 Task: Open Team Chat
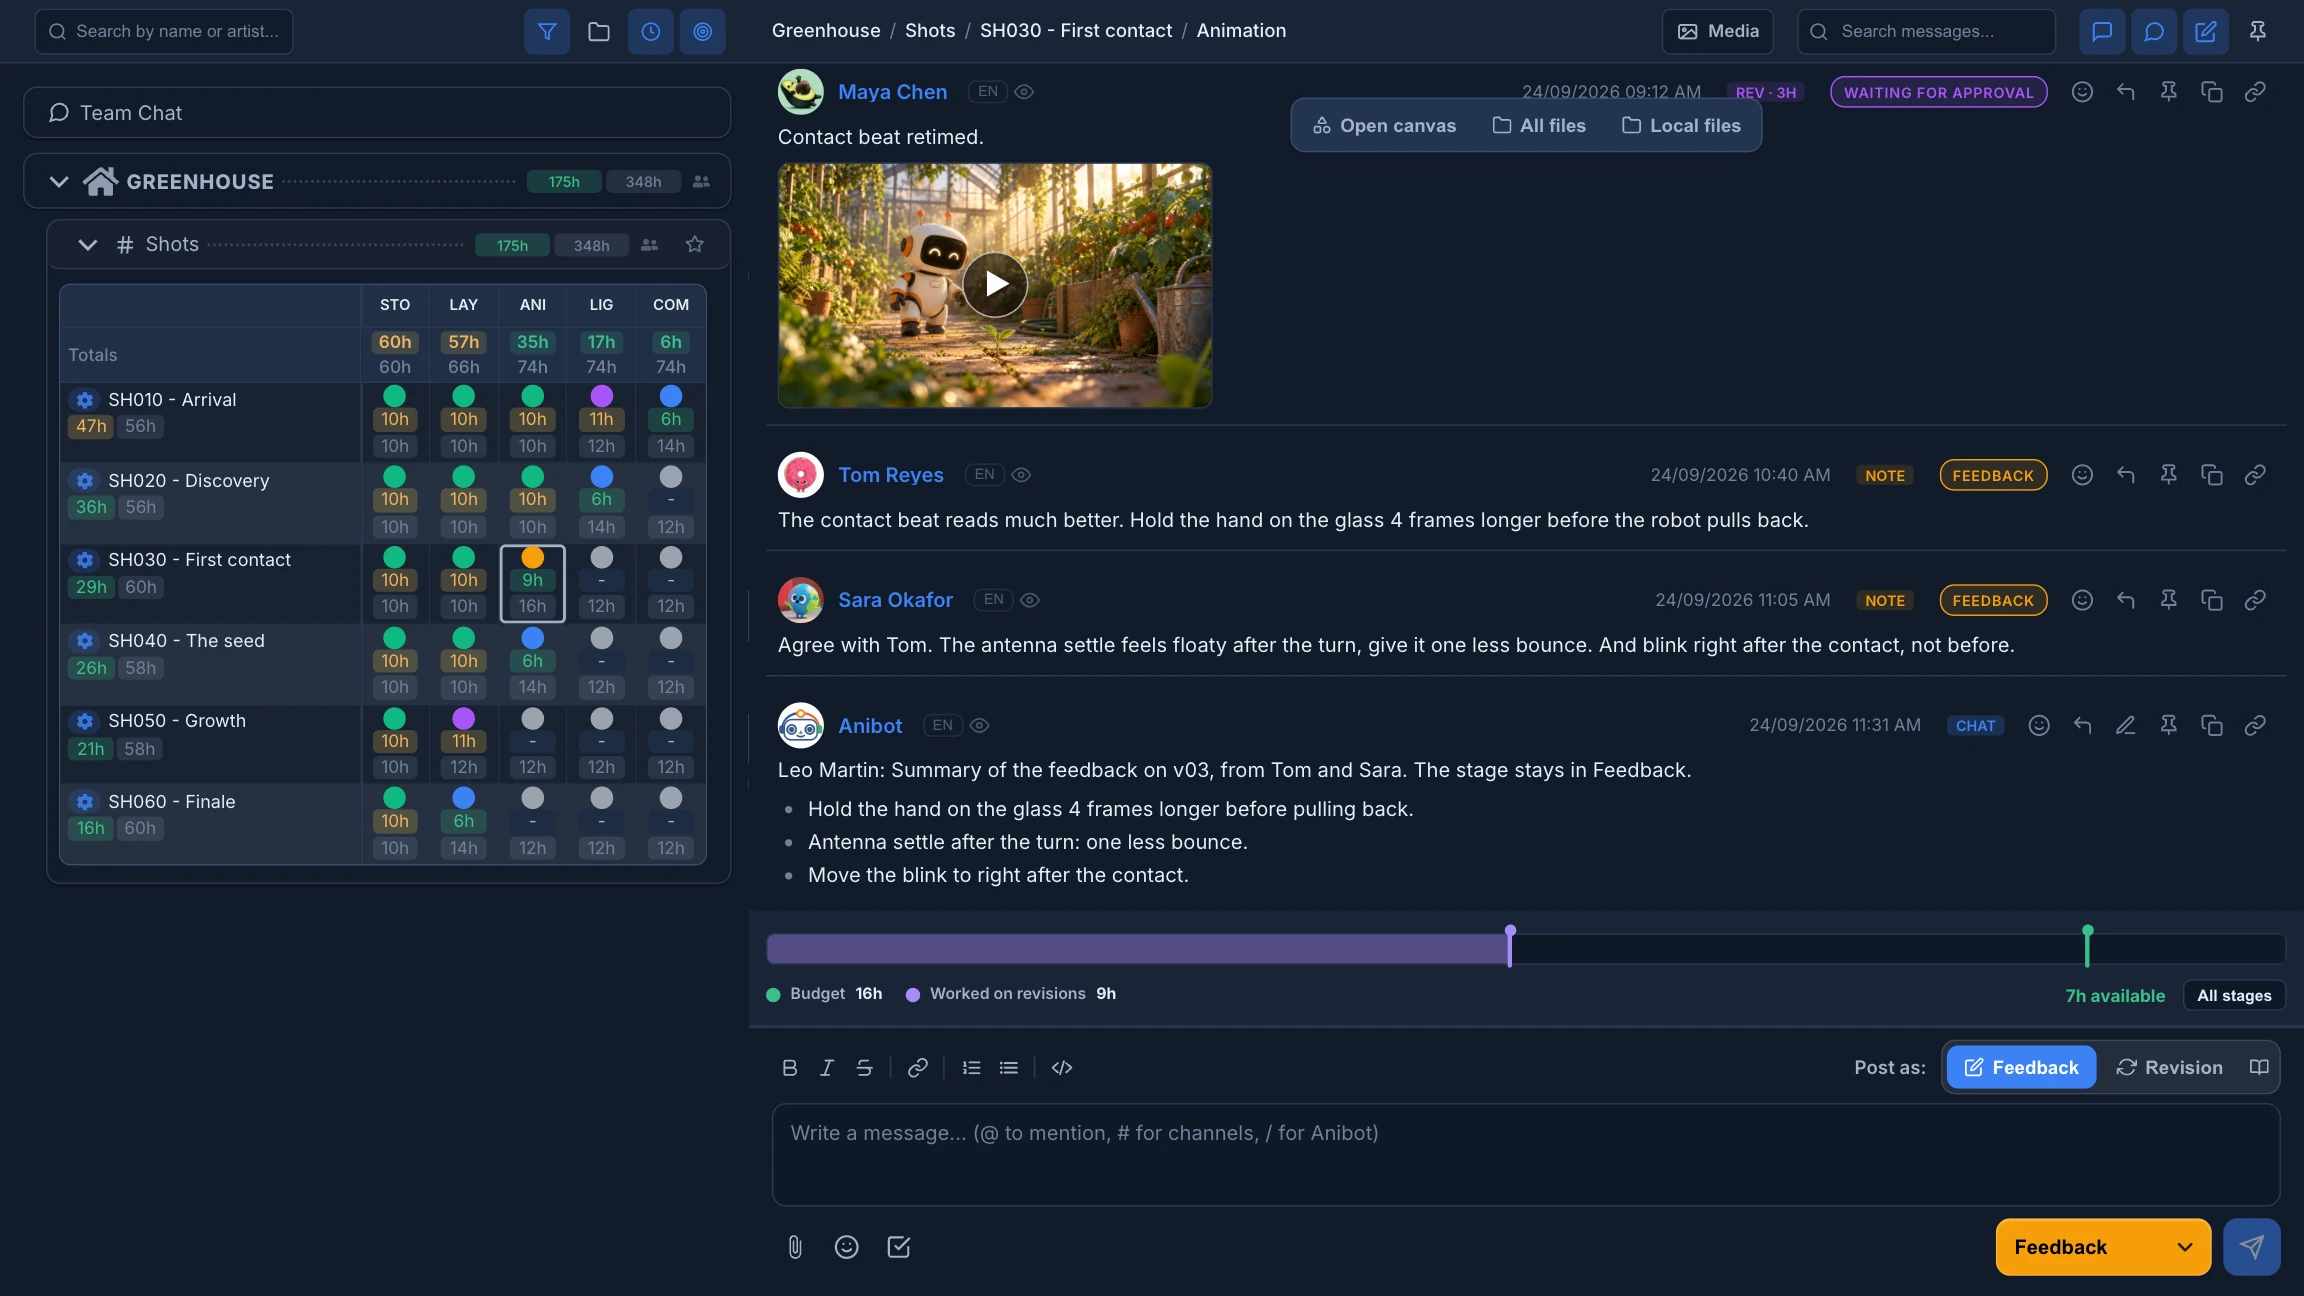377,112
